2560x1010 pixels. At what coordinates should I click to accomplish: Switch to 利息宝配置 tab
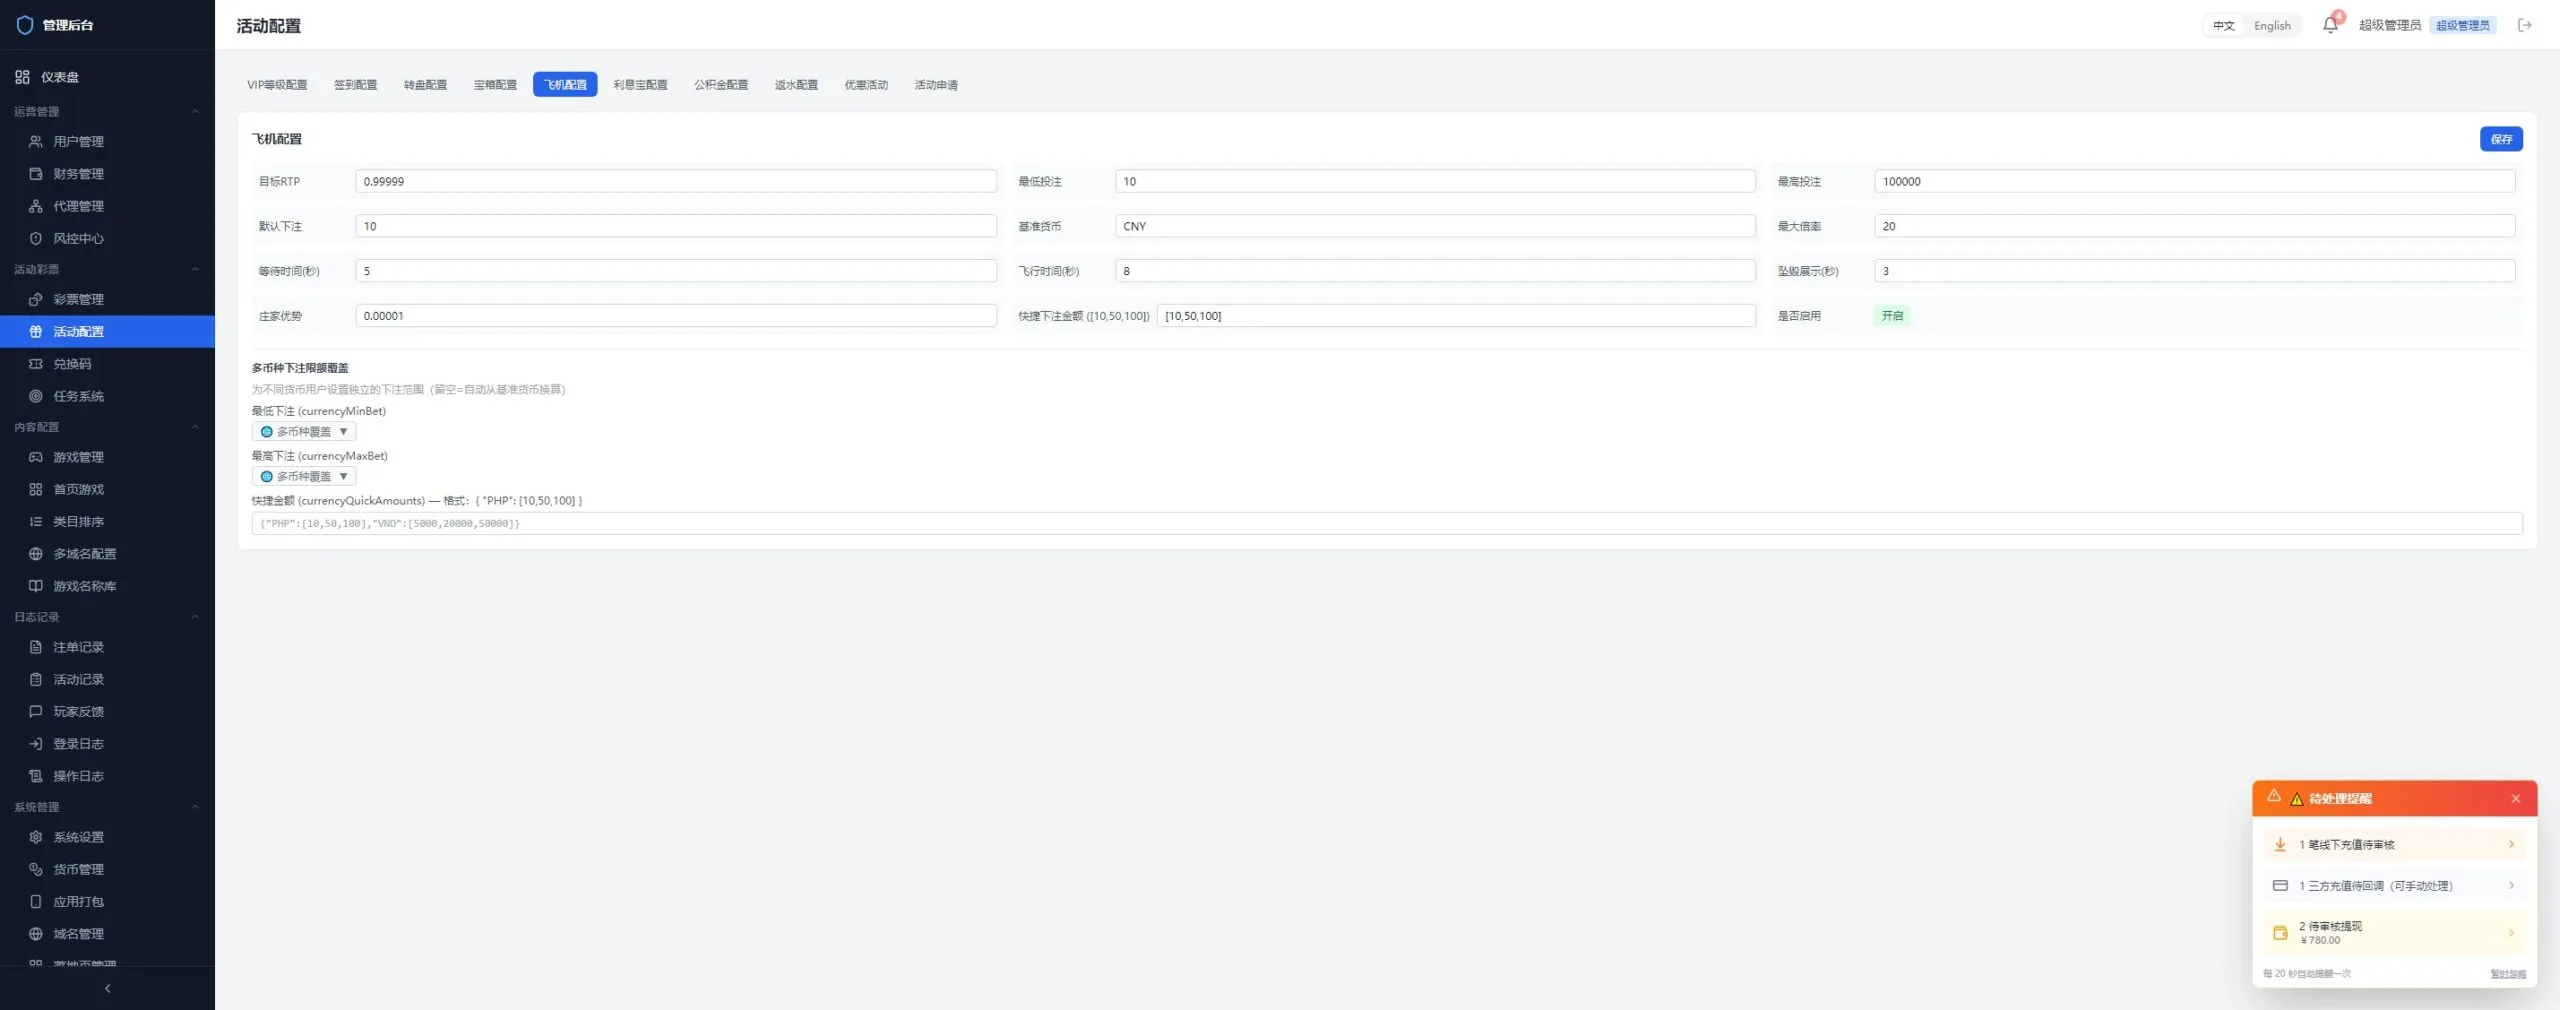[x=640, y=85]
